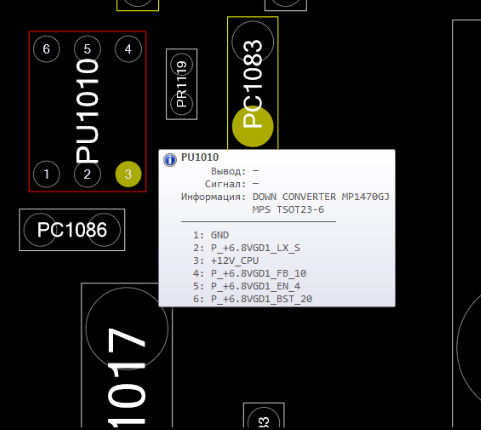This screenshot has height=430, width=481.
Task: Click the 'P_+6.8VGD1_BST_20' net entry
Action: [x=261, y=299]
